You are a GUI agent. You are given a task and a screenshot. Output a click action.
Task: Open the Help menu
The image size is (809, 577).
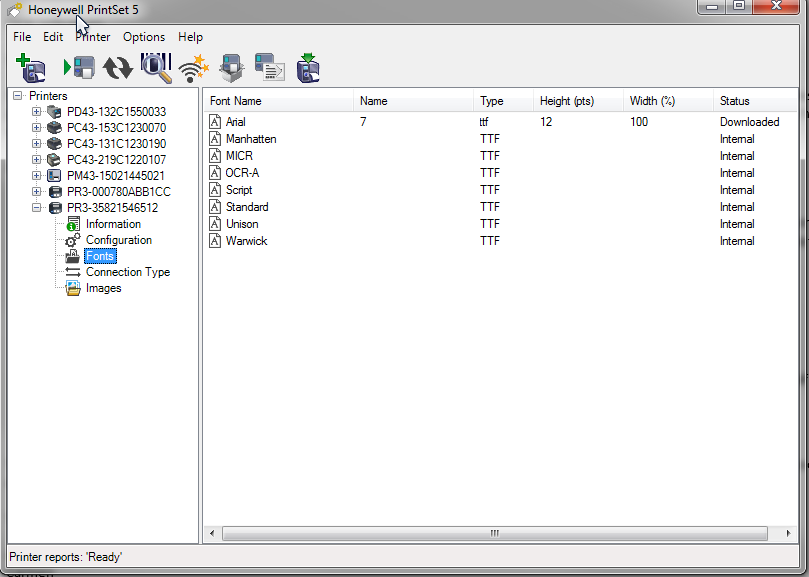click(x=190, y=37)
